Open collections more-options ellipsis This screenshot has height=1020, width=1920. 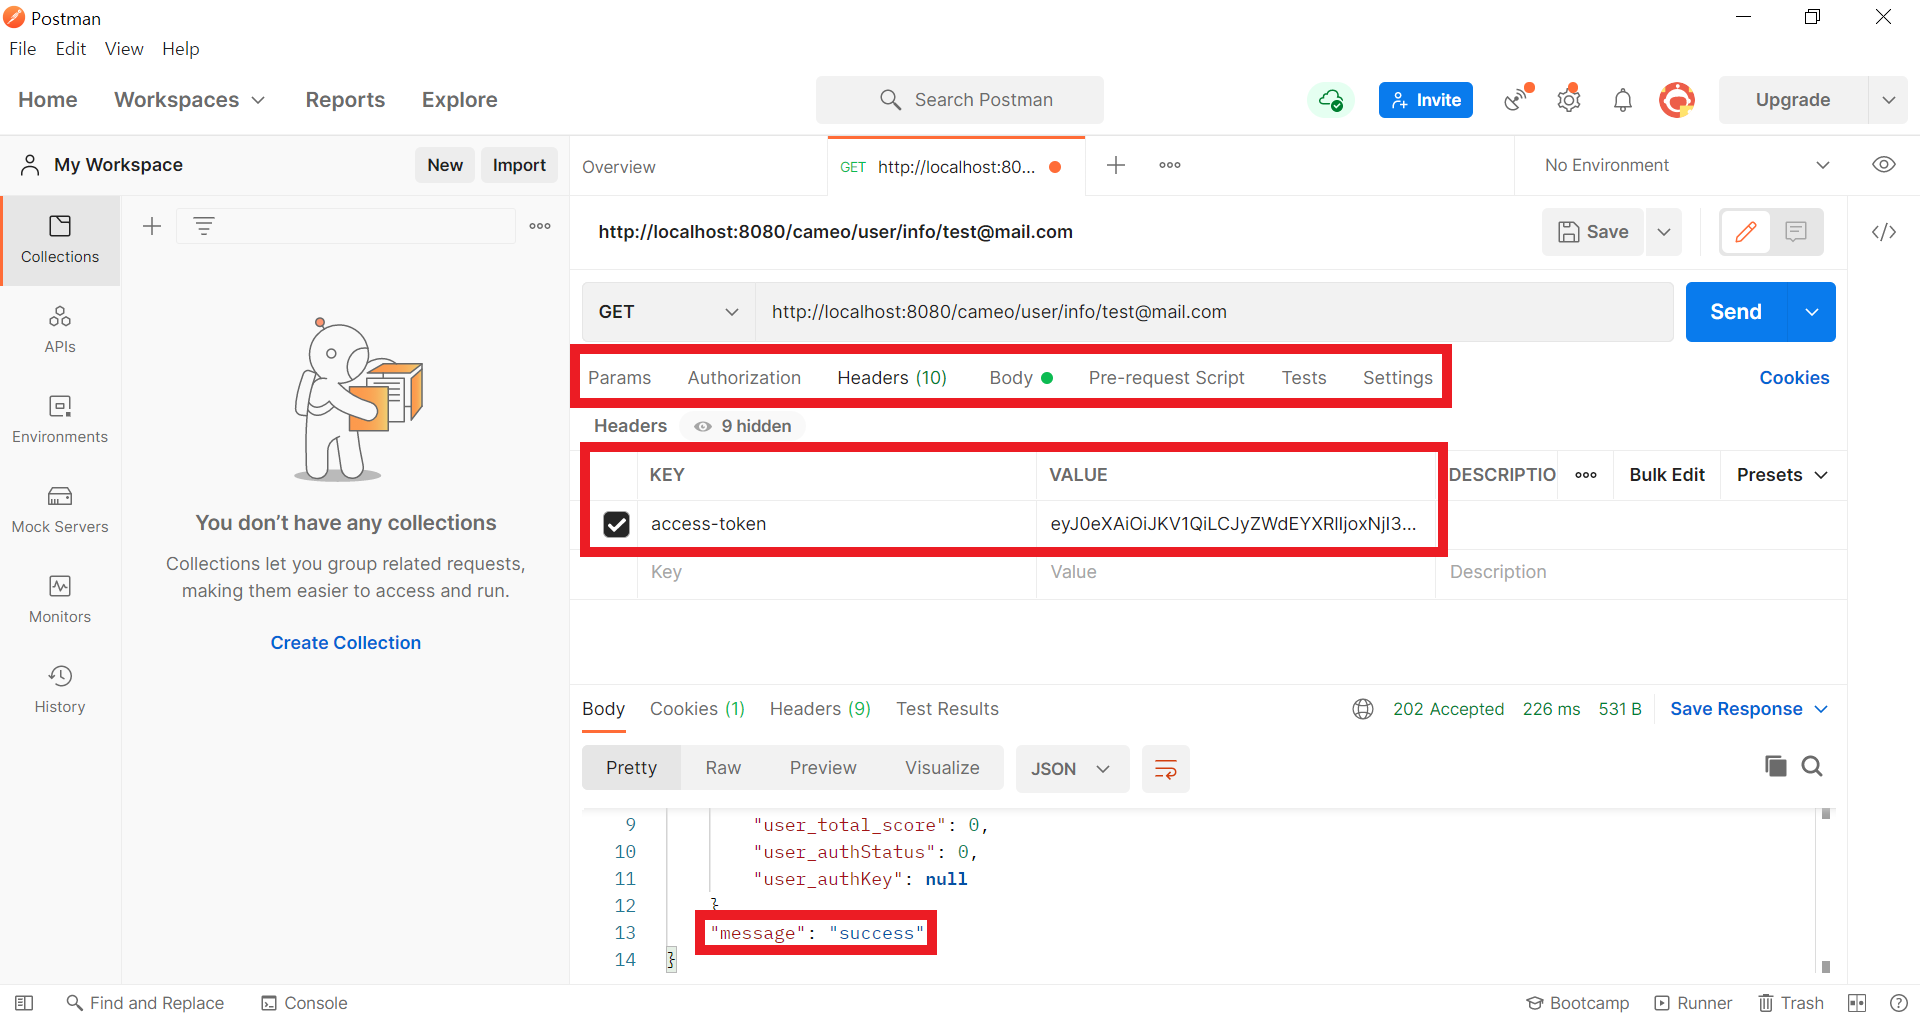pos(540,226)
